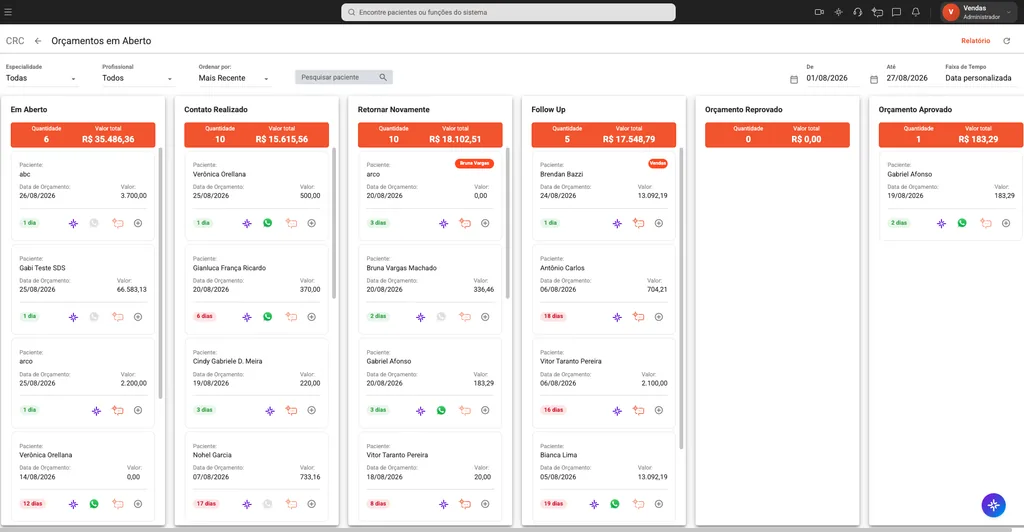Click the 17 dias badge on Nohel Garcia card
This screenshot has height=532, width=1024.
click(206, 503)
